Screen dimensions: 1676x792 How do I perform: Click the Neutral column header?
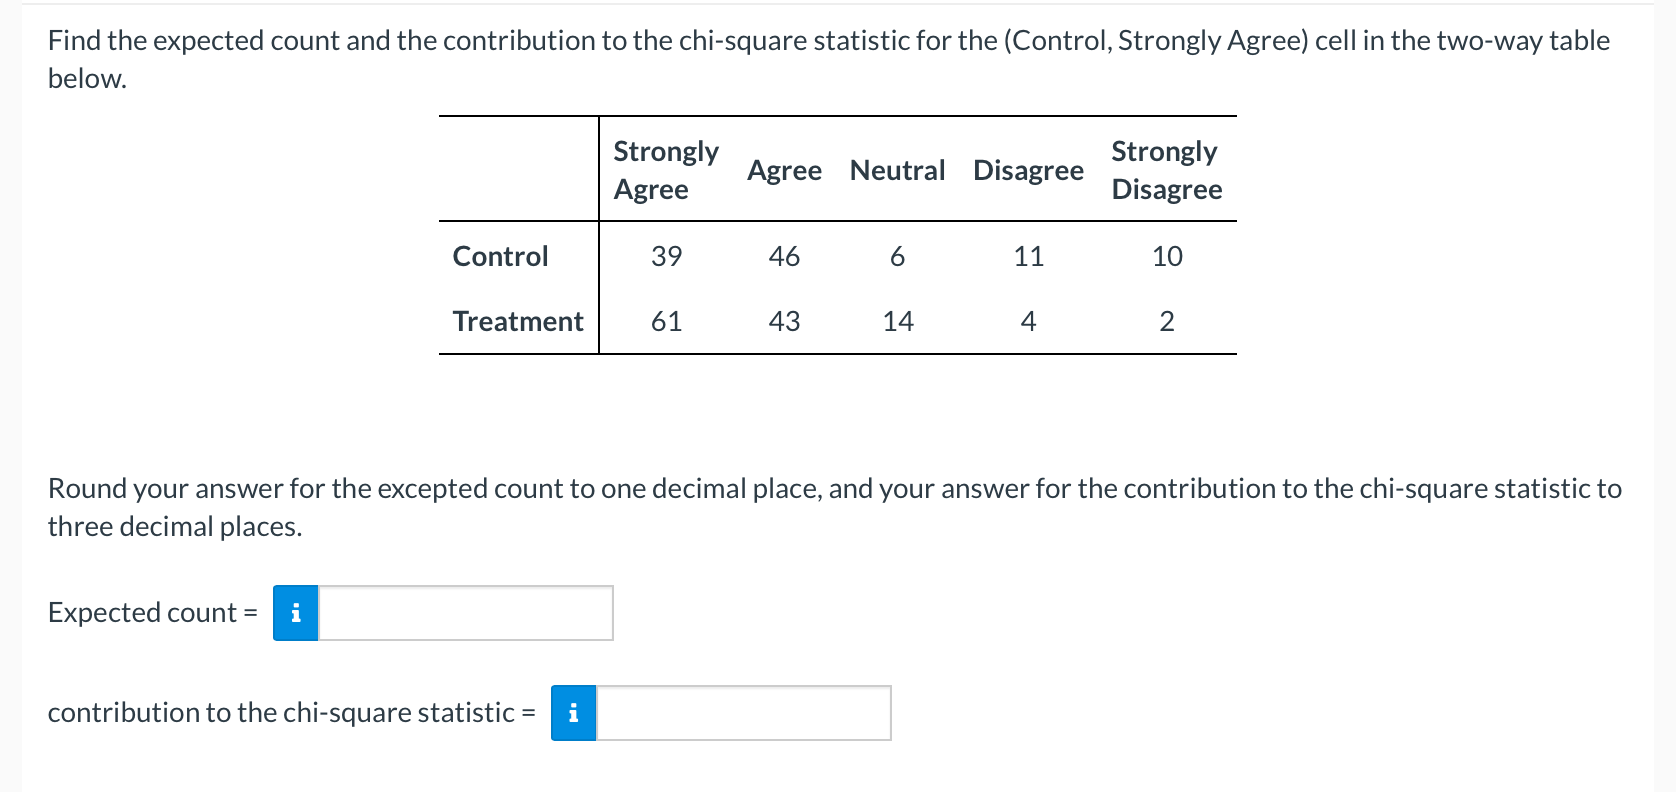point(897,171)
